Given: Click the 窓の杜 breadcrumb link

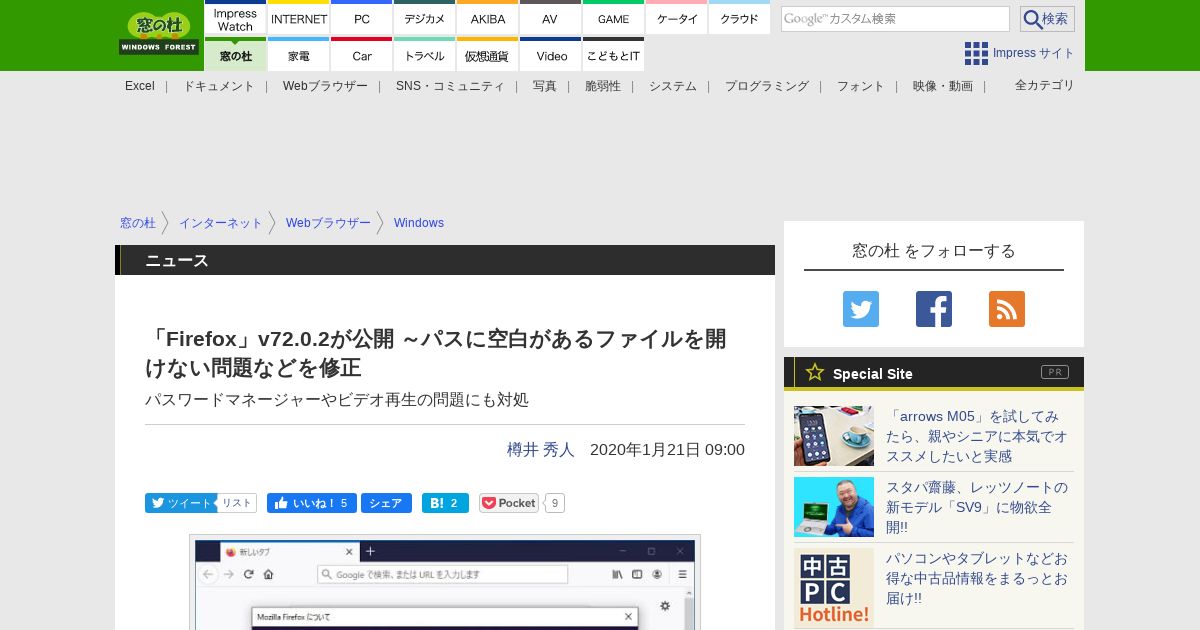Looking at the screenshot, I should pyautogui.click(x=138, y=223).
